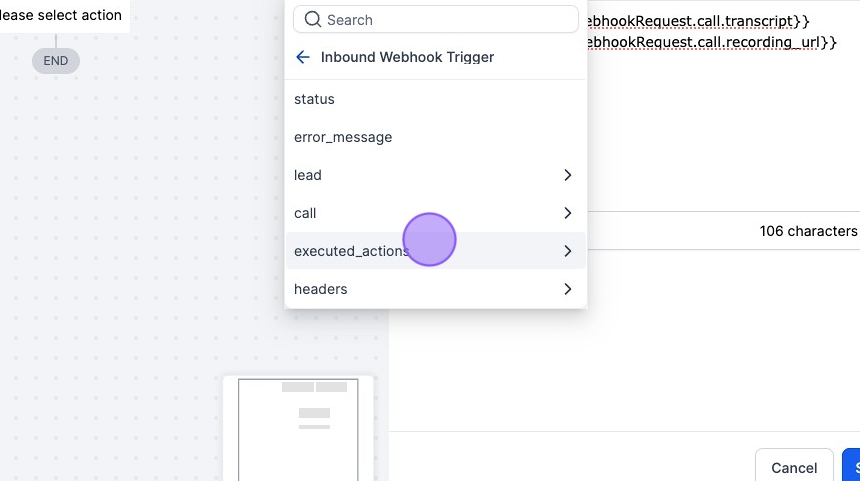Image resolution: width=860 pixels, height=481 pixels.
Task: Choose the error_message variable
Action: point(343,137)
